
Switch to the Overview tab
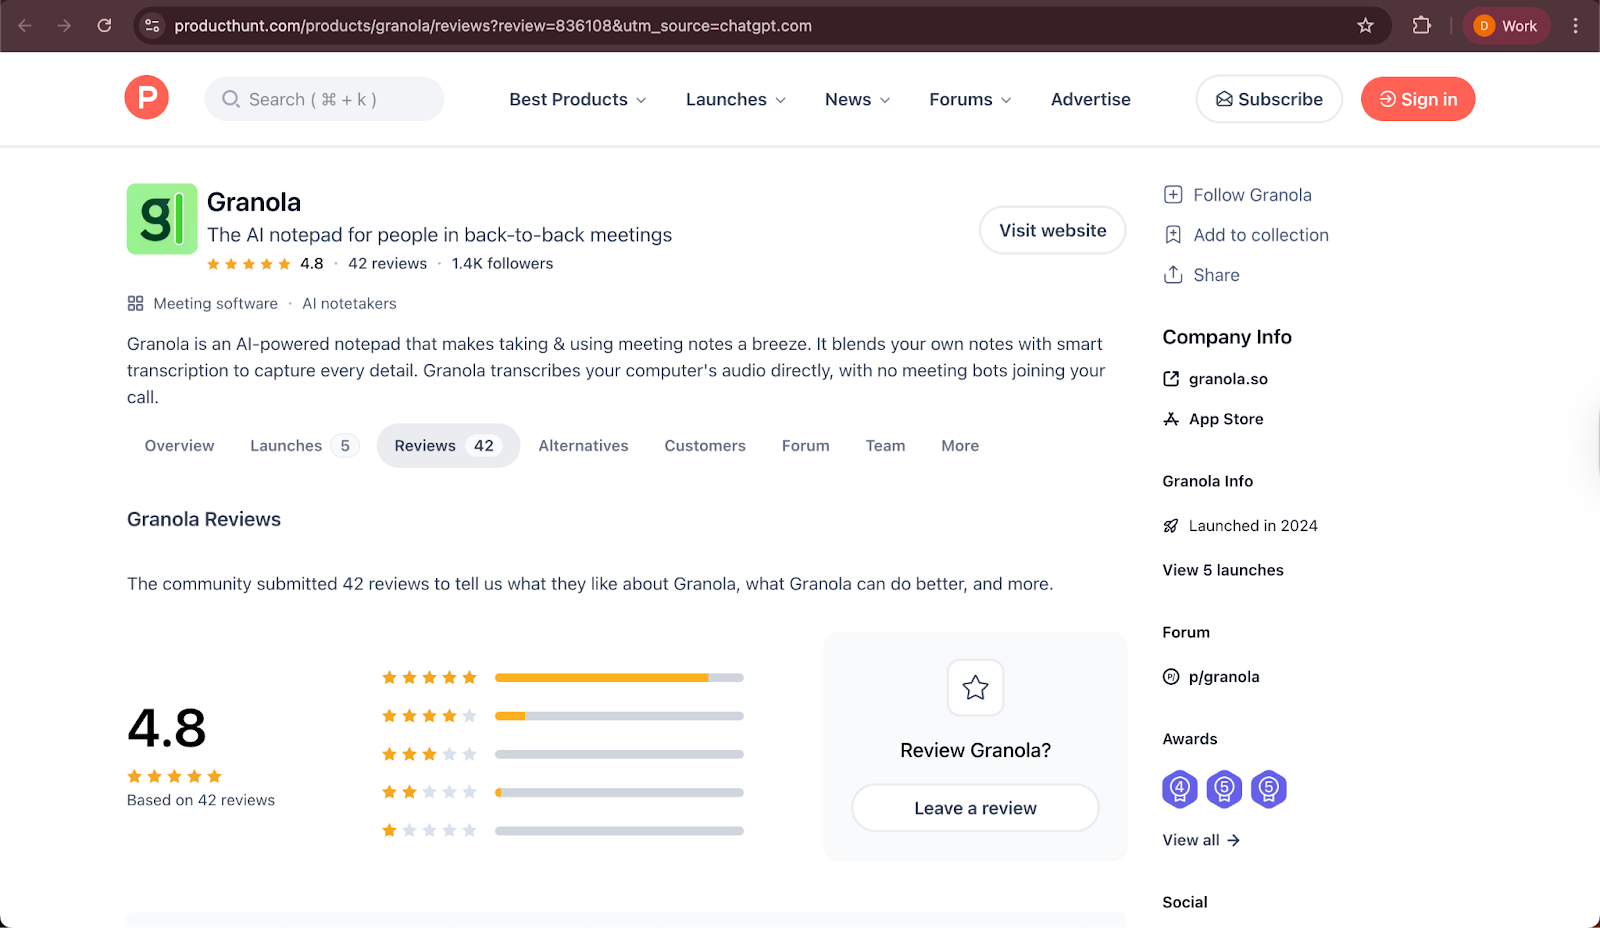[179, 446]
